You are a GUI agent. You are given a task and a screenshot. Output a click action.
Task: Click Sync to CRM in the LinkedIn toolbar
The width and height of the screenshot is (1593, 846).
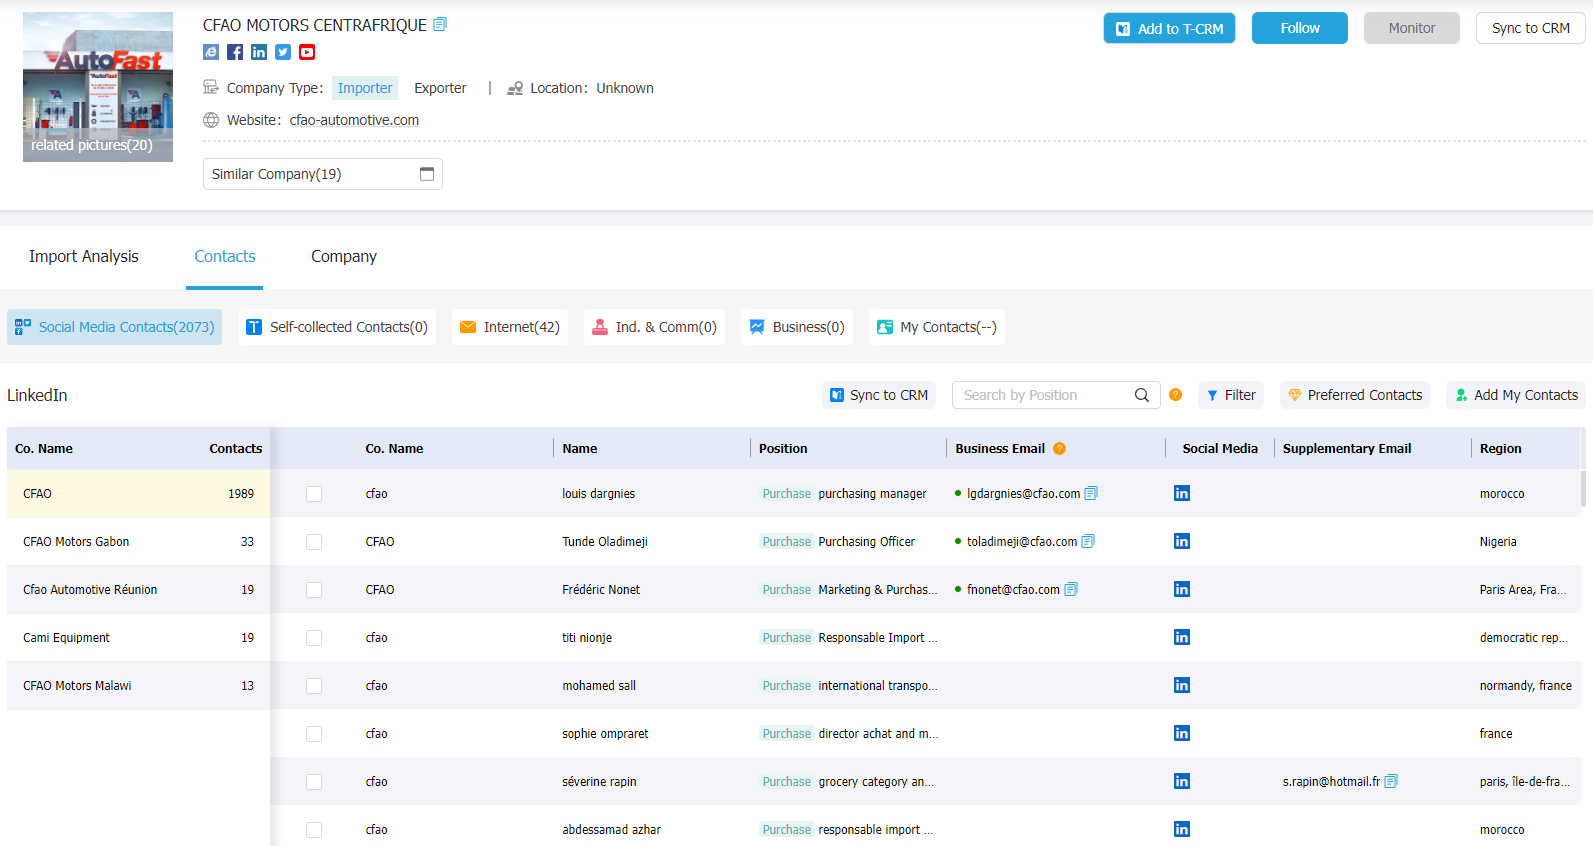point(879,395)
